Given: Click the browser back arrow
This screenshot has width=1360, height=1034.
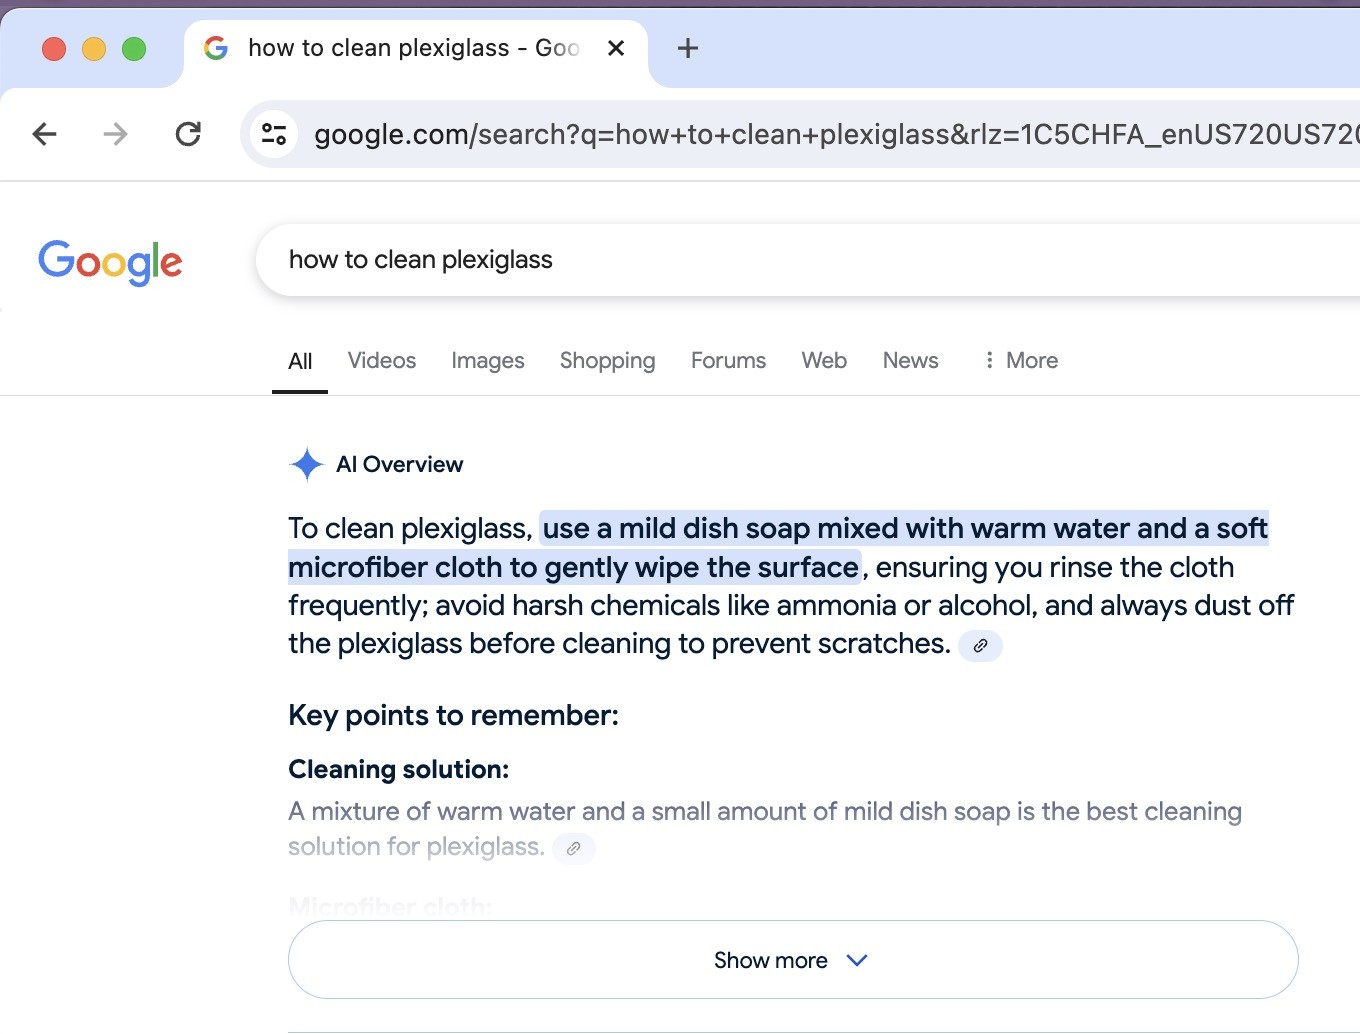Looking at the screenshot, I should point(45,134).
